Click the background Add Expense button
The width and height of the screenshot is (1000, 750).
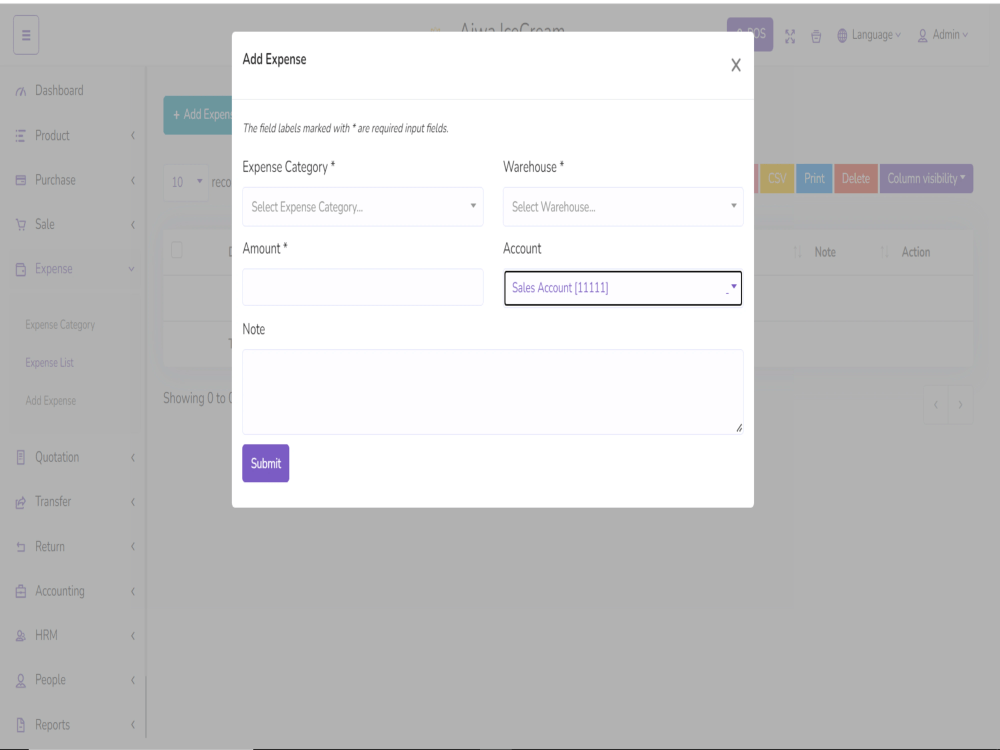198,115
